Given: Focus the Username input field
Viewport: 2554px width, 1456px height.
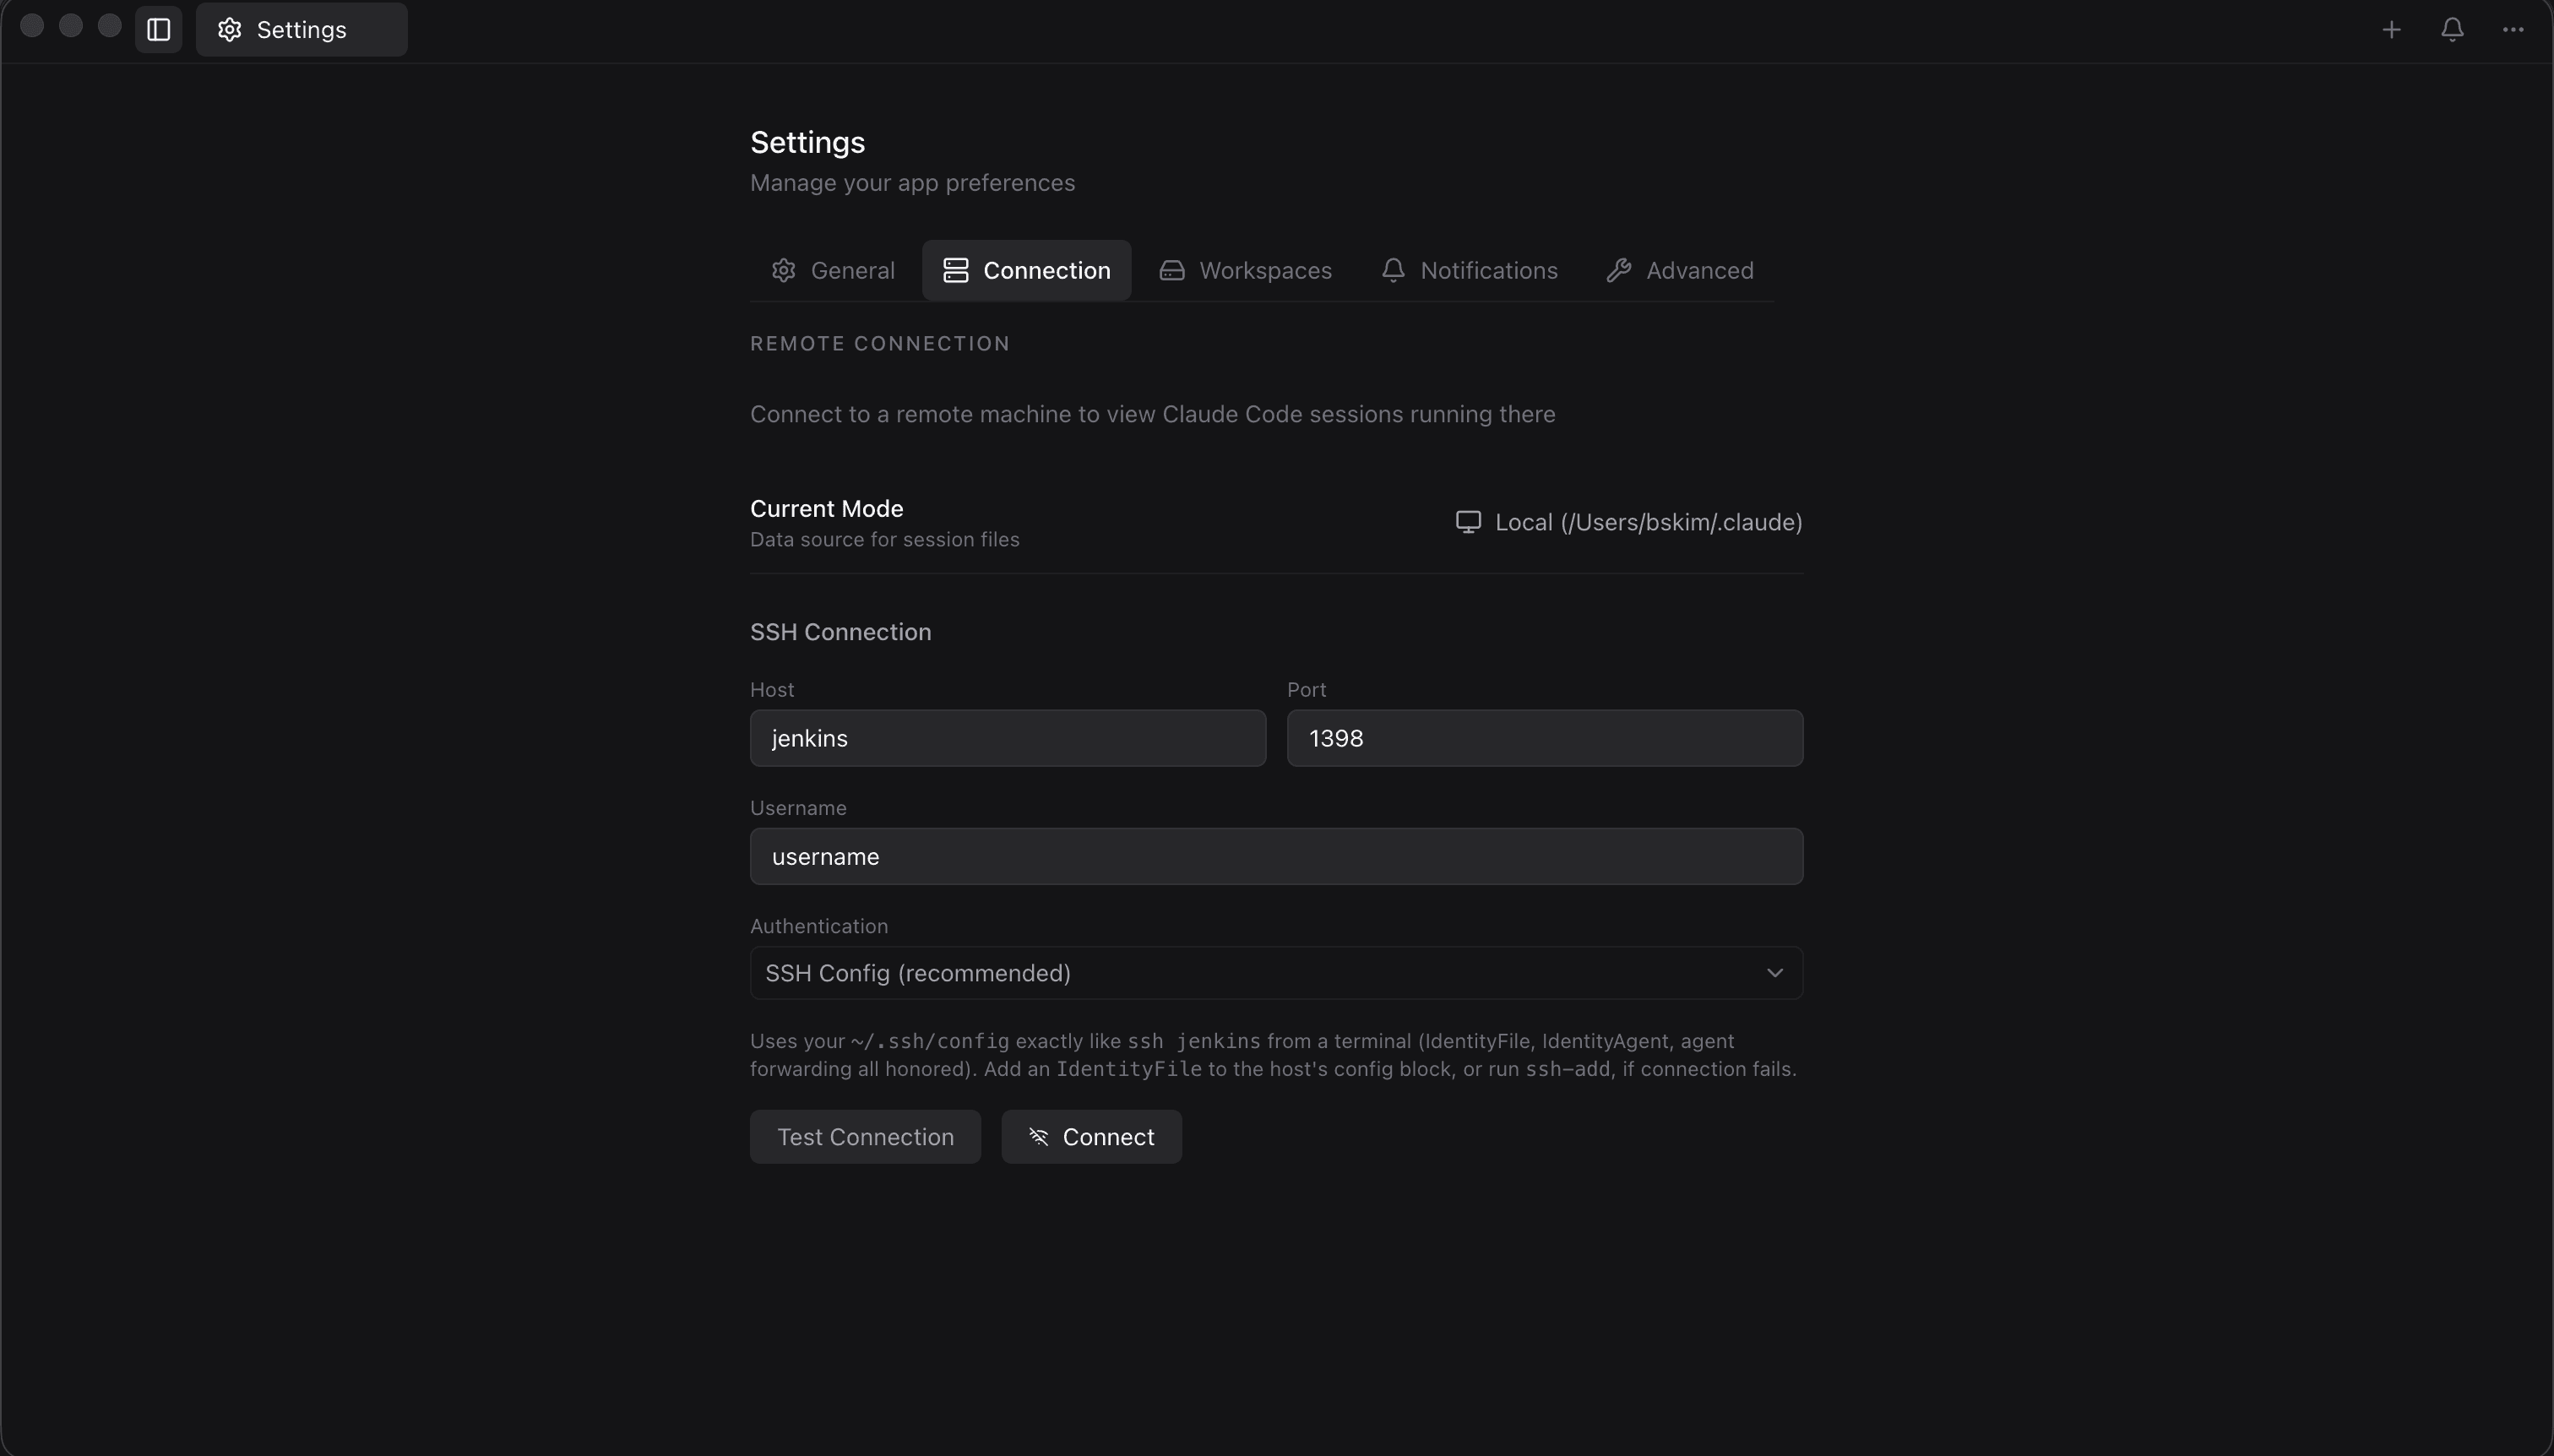Looking at the screenshot, I should coord(1276,856).
